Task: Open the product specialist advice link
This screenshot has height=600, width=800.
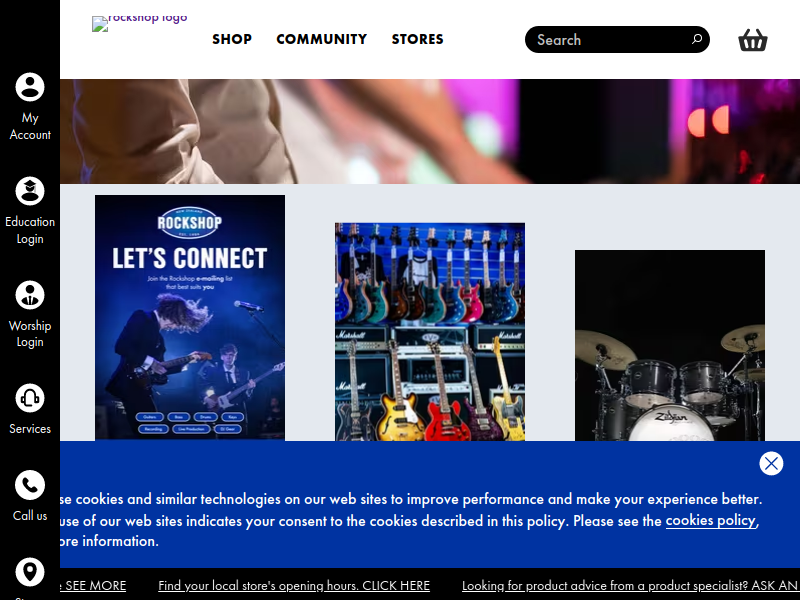Action: click(x=631, y=586)
